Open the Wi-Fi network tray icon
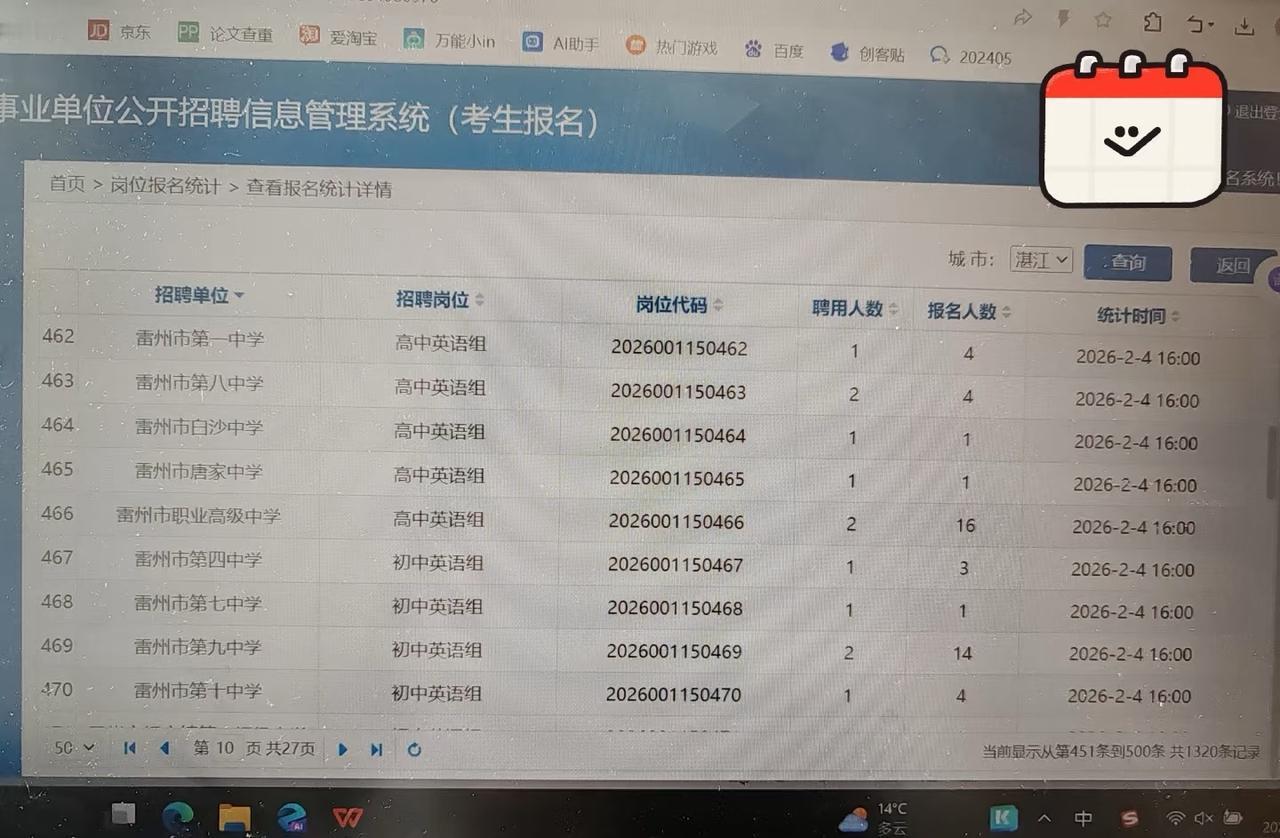1280x838 pixels. click(1176, 818)
